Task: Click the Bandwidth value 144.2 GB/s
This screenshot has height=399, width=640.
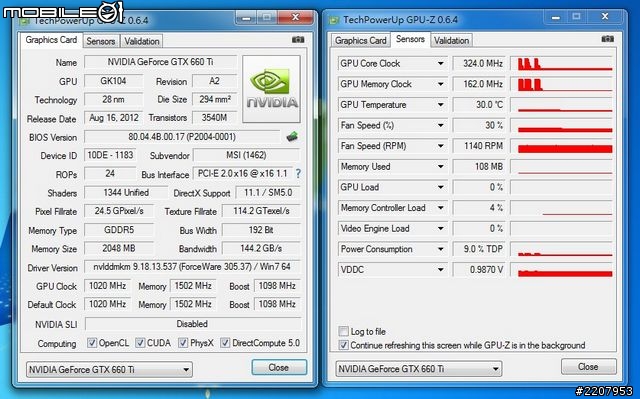Action: pos(261,248)
